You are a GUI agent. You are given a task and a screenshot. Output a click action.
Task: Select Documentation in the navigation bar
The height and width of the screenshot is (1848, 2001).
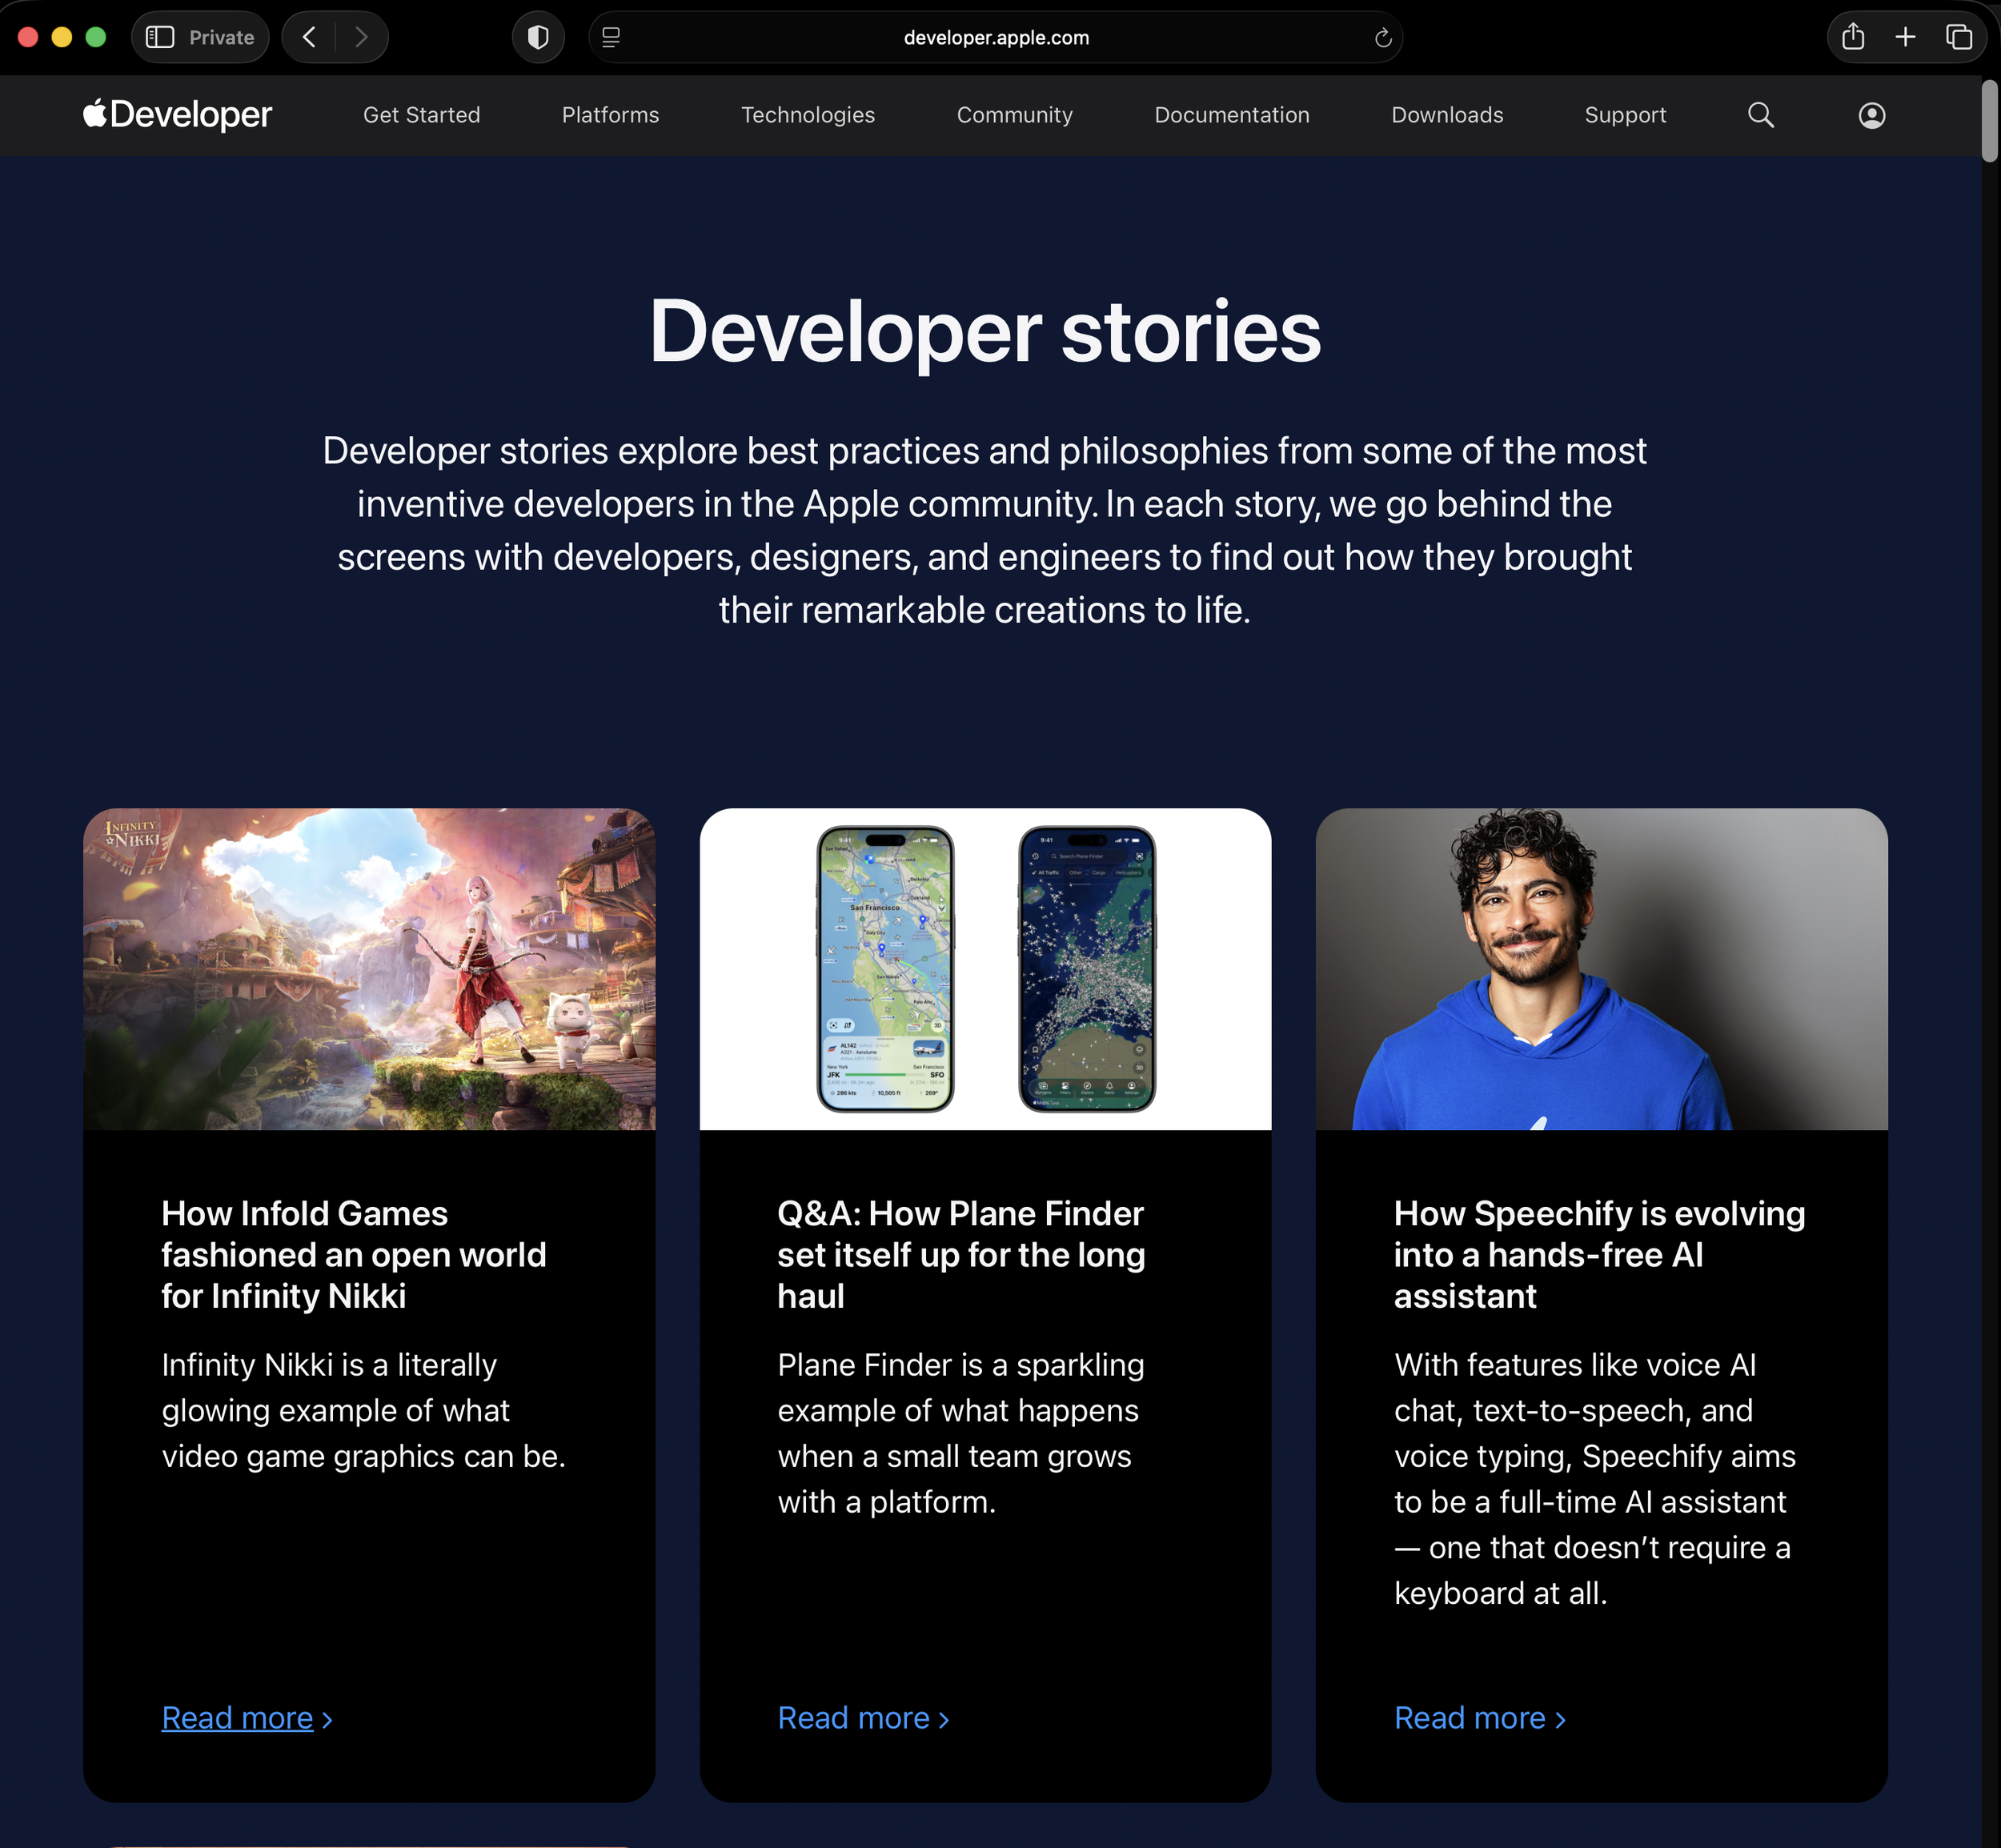tap(1231, 115)
